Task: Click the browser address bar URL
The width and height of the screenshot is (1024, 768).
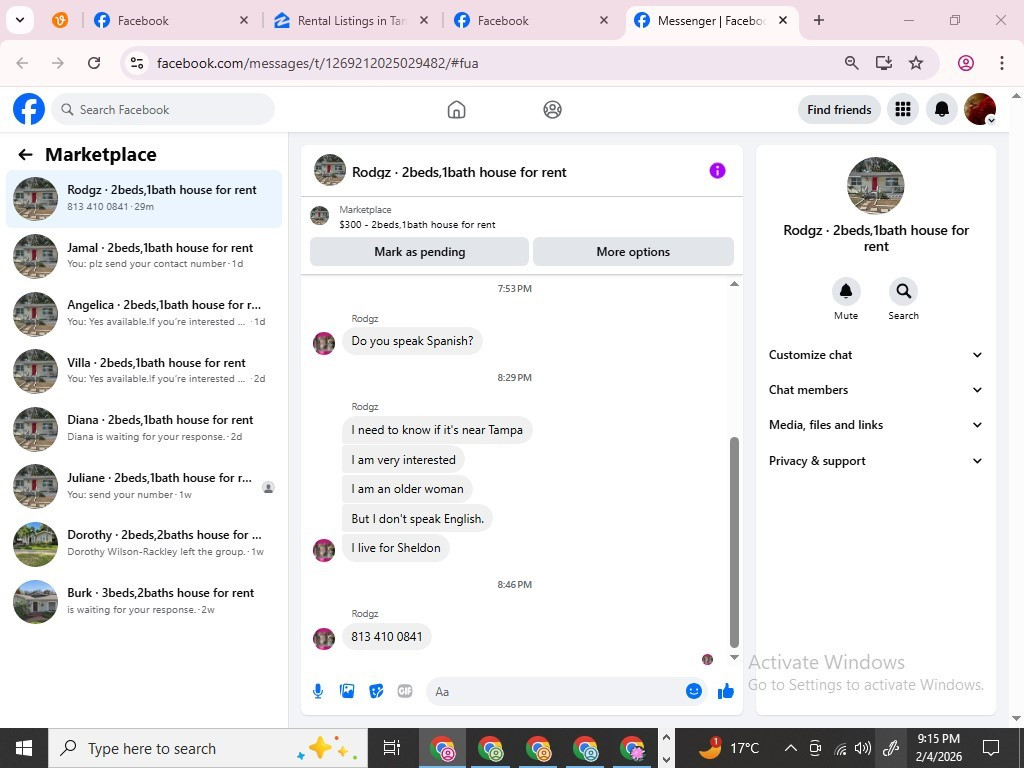Action: 317,63
